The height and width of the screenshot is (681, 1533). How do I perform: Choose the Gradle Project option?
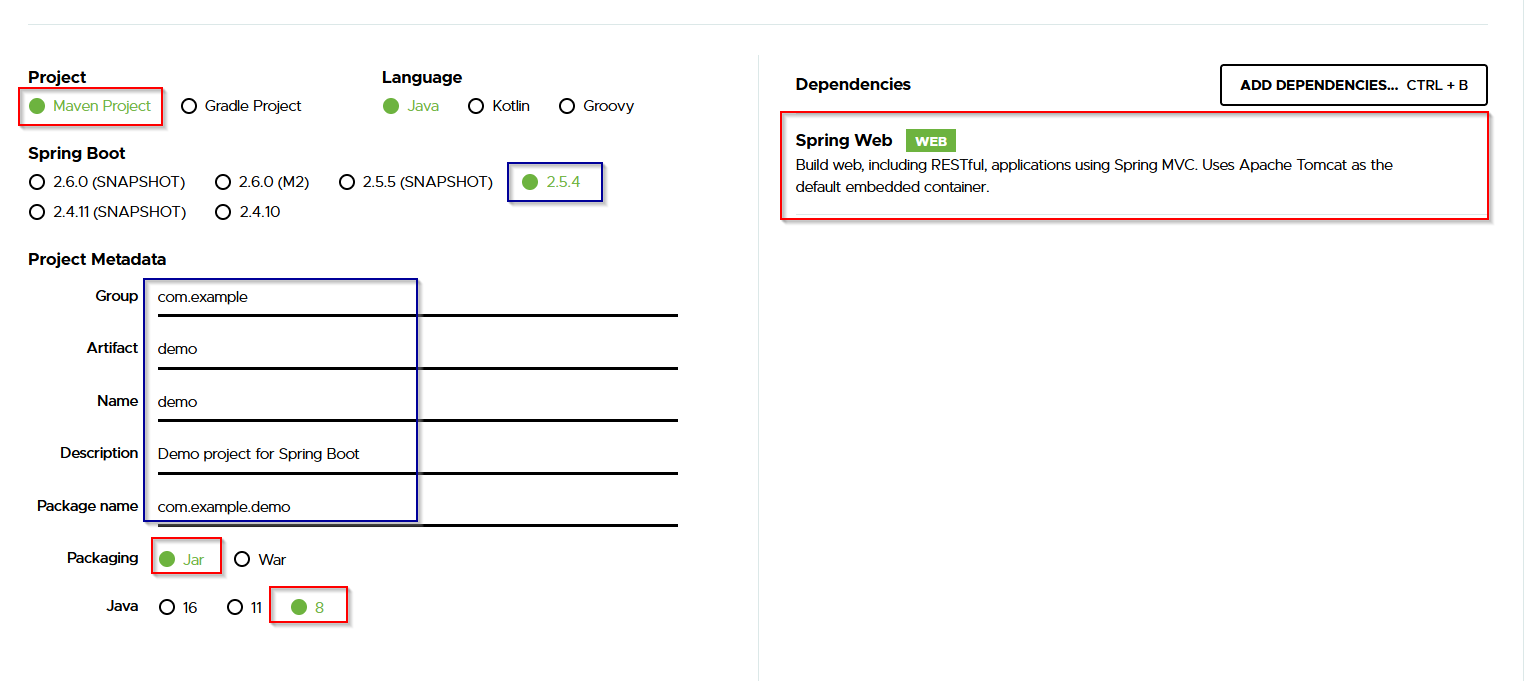tap(189, 106)
